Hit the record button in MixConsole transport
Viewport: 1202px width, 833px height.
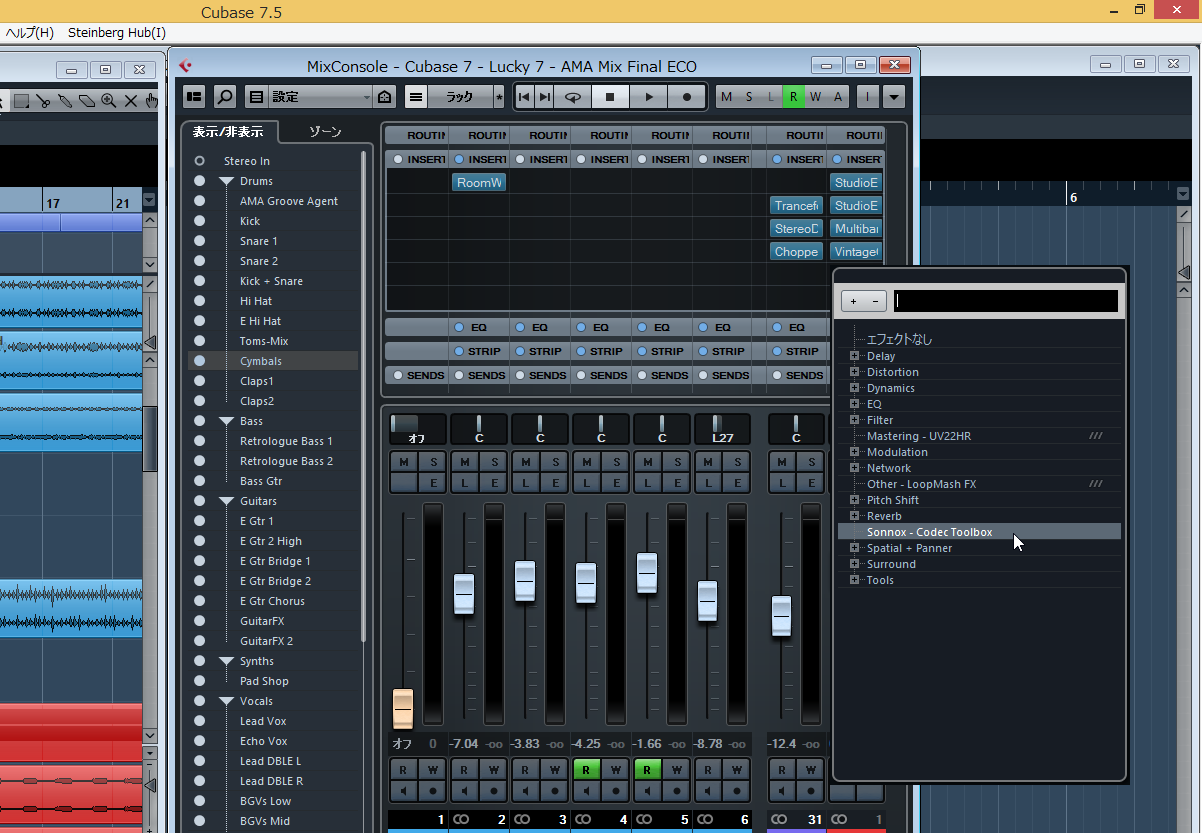point(686,97)
